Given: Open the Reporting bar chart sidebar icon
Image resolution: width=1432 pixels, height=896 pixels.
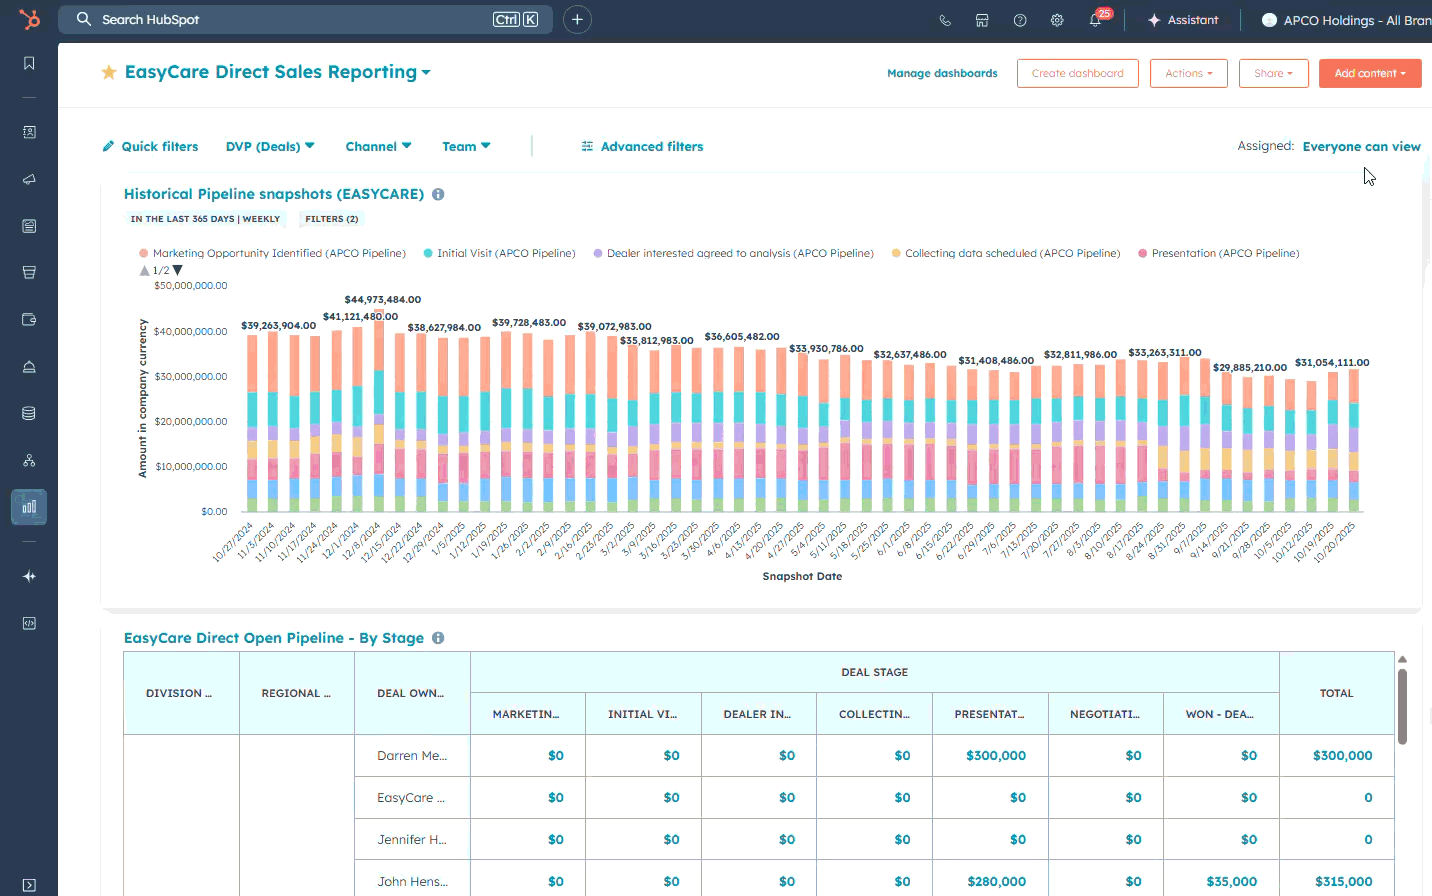Looking at the screenshot, I should pyautogui.click(x=29, y=507).
